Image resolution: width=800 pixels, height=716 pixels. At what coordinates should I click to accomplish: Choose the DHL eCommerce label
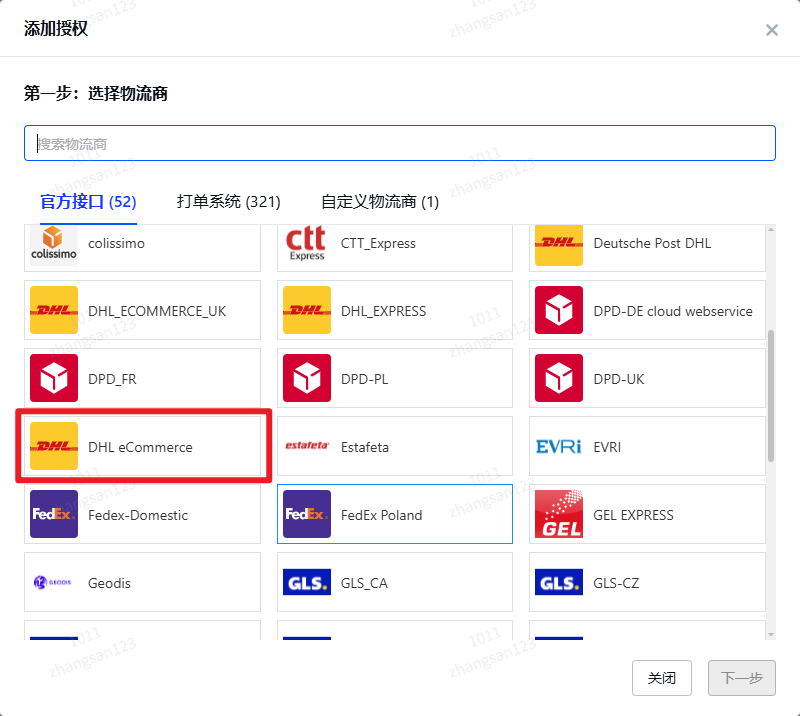tap(140, 448)
